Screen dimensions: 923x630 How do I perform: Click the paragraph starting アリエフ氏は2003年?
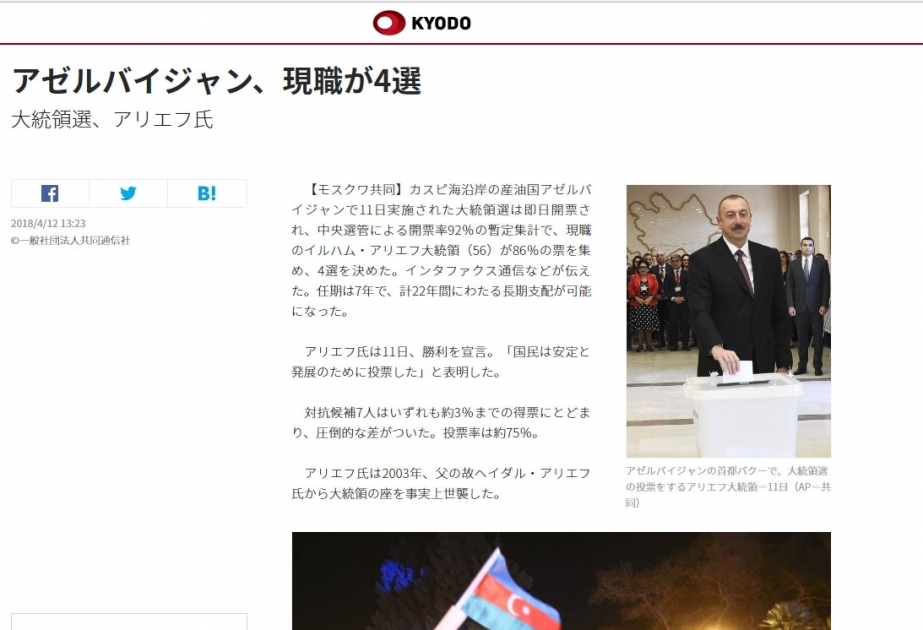coord(441,483)
